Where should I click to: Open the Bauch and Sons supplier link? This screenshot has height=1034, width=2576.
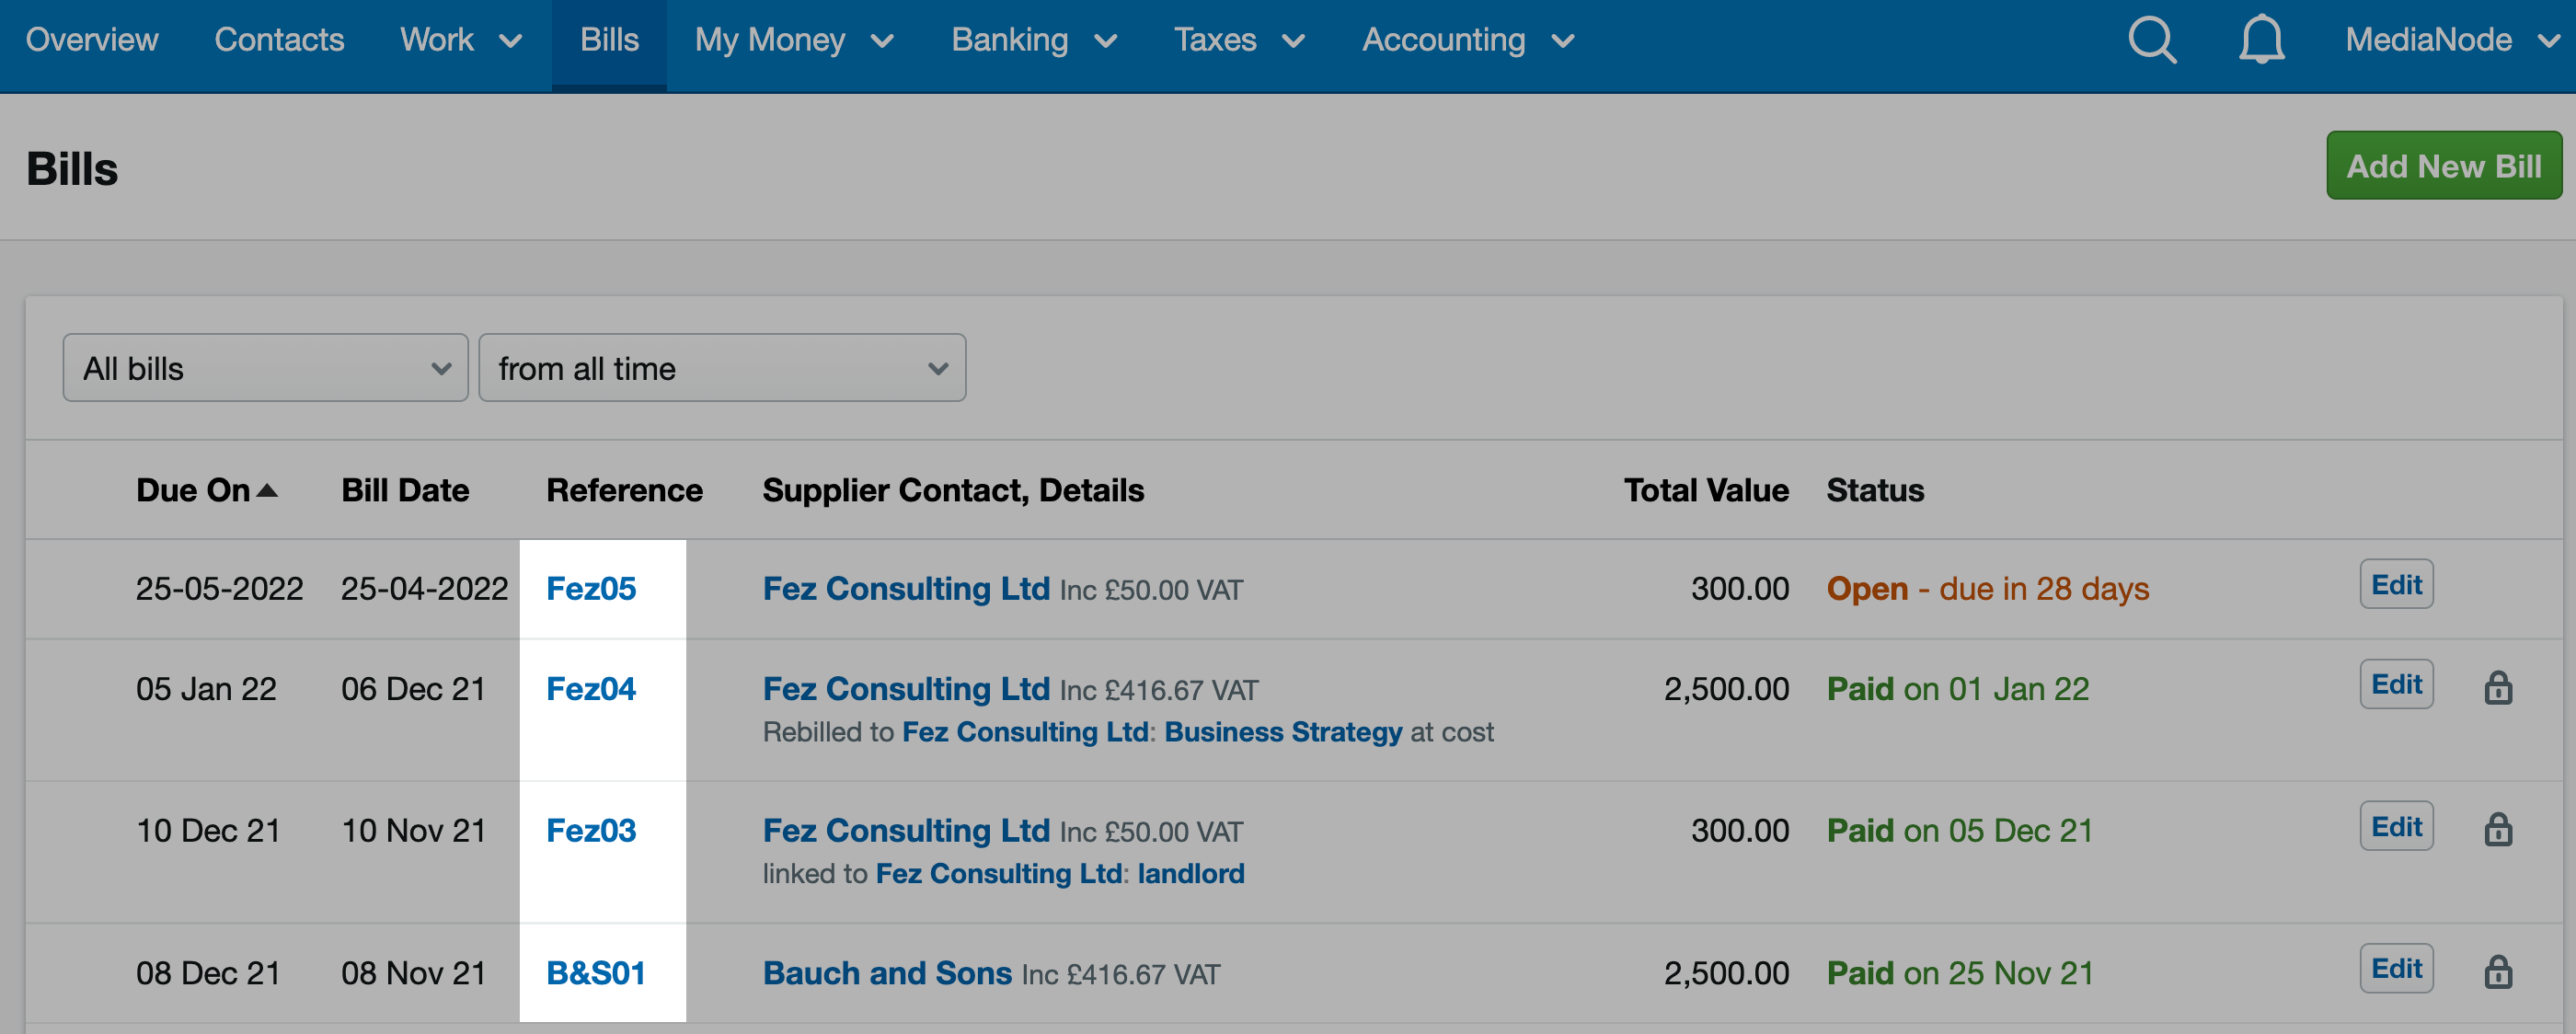pos(888,971)
